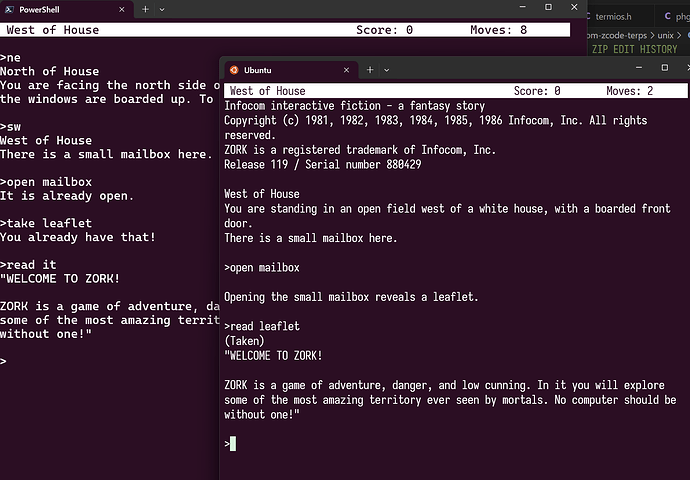Click '"WELCOME TO ZORK!' in PowerShell window
The width and height of the screenshot is (690, 480).
click(60, 279)
